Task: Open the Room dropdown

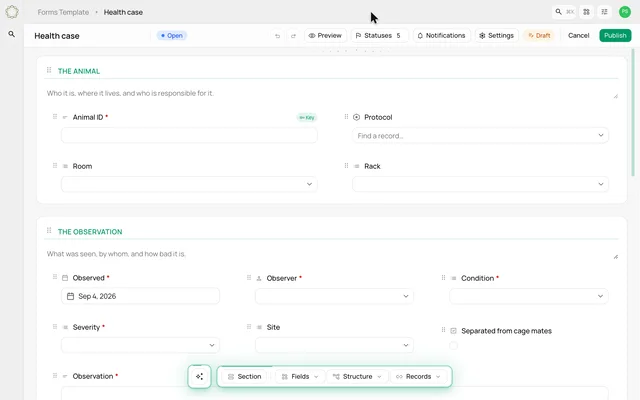Action: tap(189, 184)
